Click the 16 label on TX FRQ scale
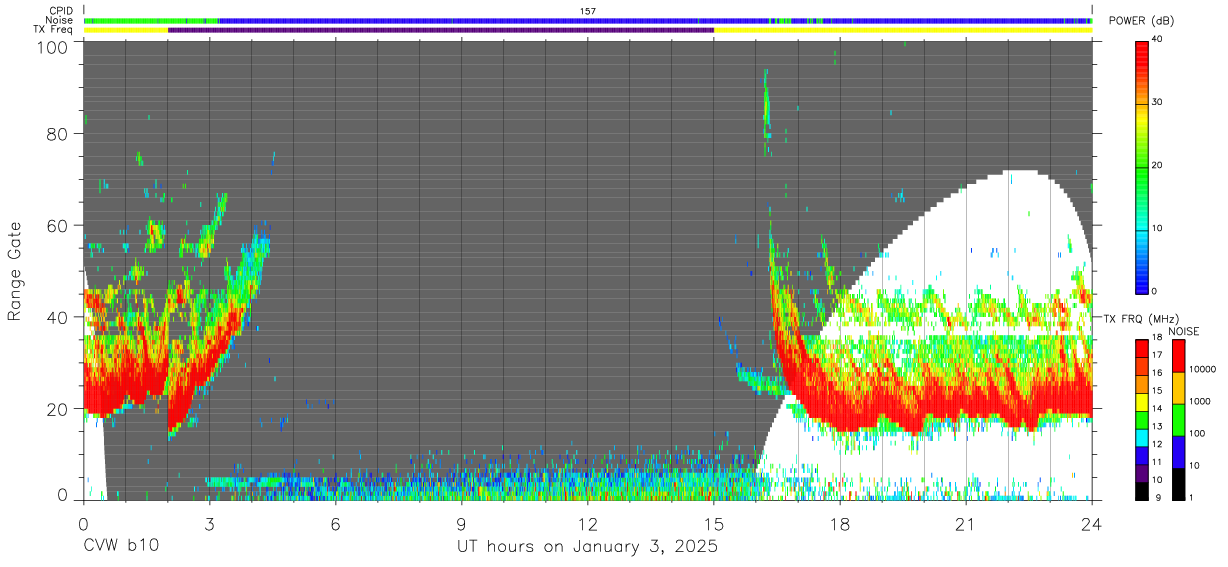This screenshot has width=1228, height=567. (1158, 373)
